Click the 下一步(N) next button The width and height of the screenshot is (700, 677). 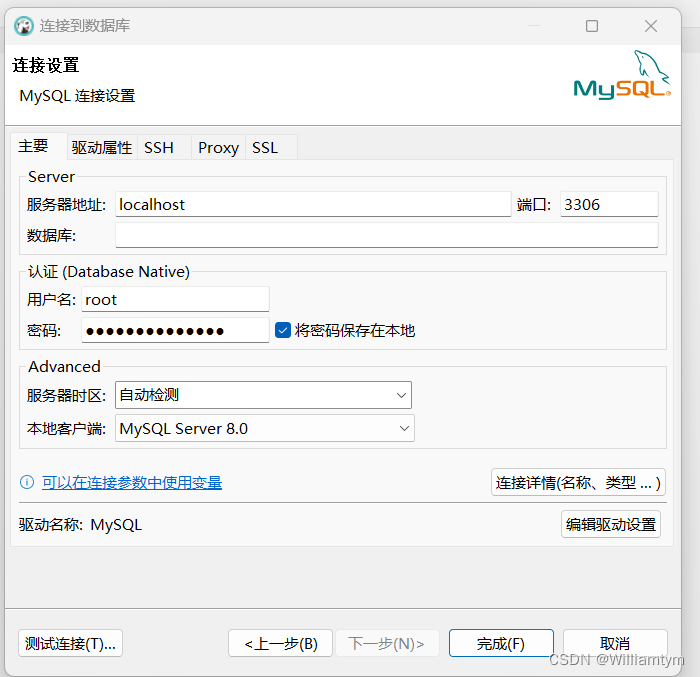point(387,643)
